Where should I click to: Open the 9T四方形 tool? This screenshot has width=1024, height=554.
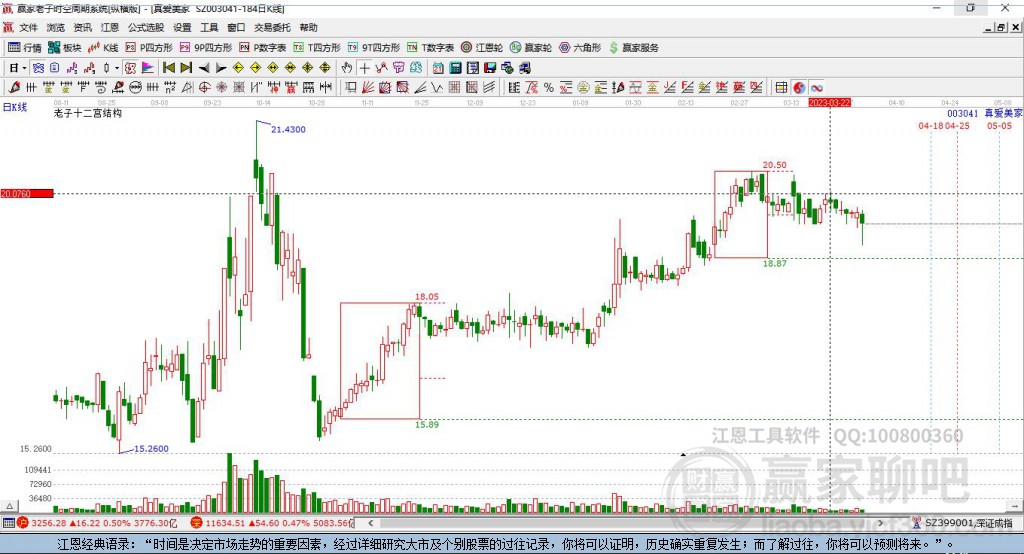click(374, 48)
